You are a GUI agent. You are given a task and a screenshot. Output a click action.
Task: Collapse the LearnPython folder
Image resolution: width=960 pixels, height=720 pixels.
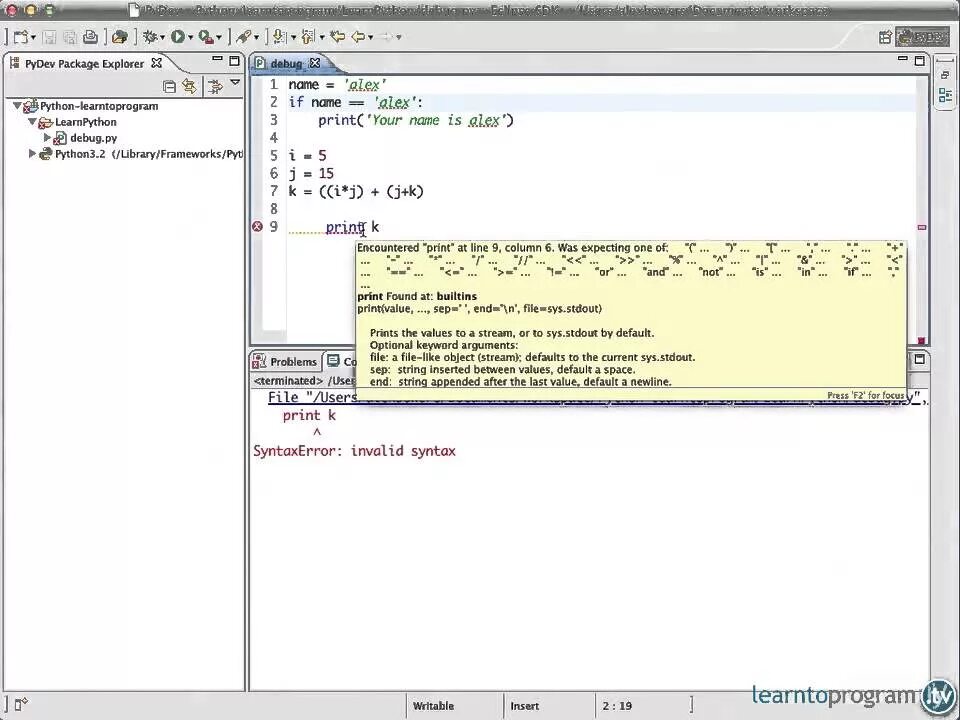[32, 121]
